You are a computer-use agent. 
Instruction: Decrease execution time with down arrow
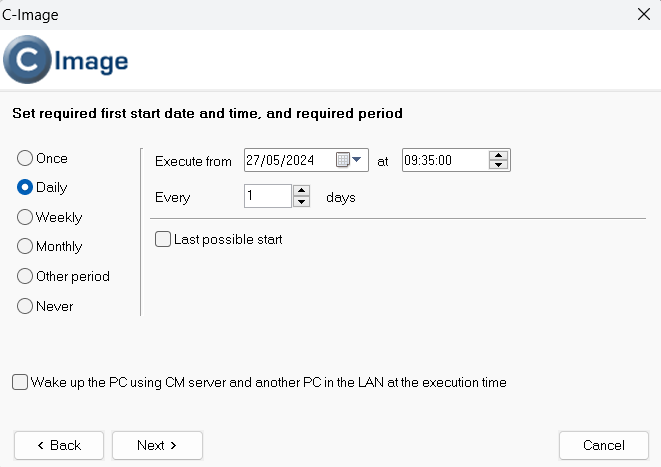498,165
